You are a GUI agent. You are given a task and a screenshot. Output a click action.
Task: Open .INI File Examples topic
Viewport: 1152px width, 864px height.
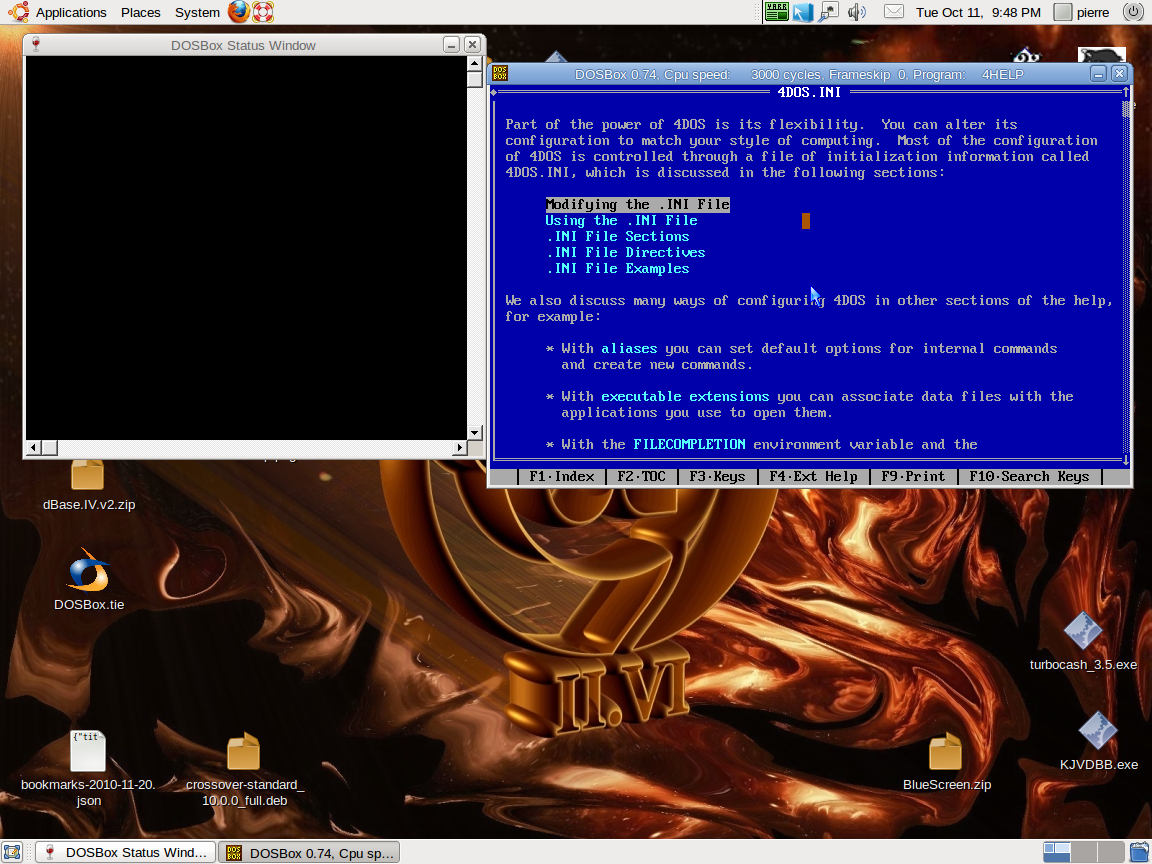(617, 269)
